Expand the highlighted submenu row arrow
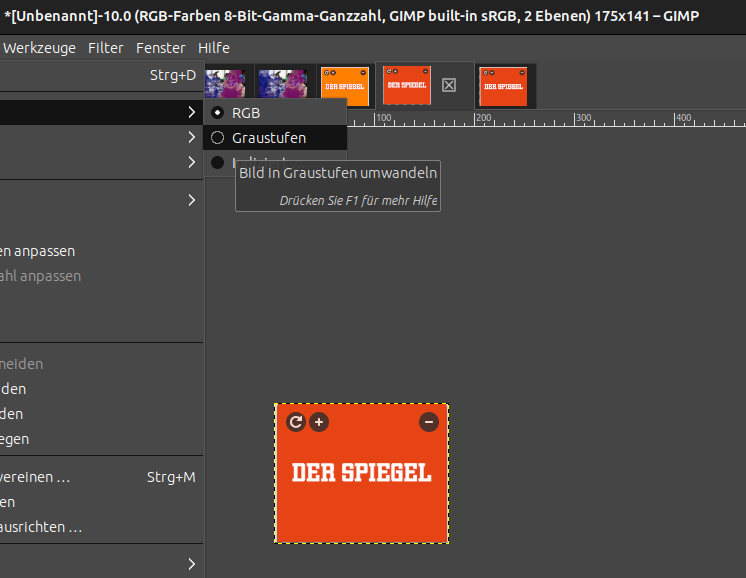Screen dimensions: 746x578 pyautogui.click(x=191, y=112)
